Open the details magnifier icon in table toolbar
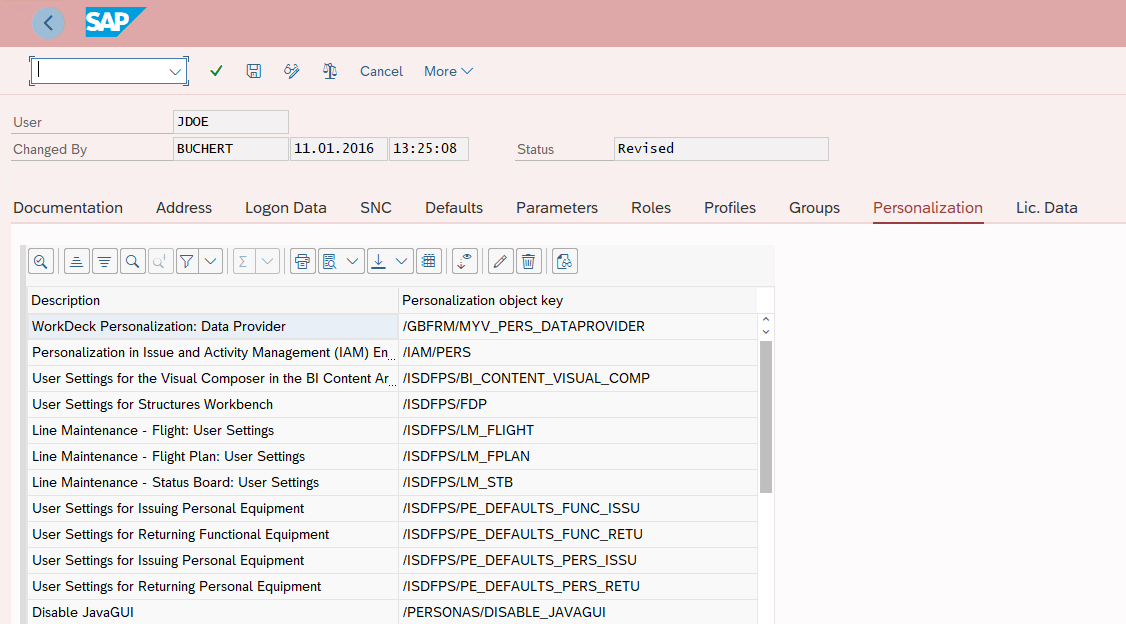 pyautogui.click(x=41, y=261)
